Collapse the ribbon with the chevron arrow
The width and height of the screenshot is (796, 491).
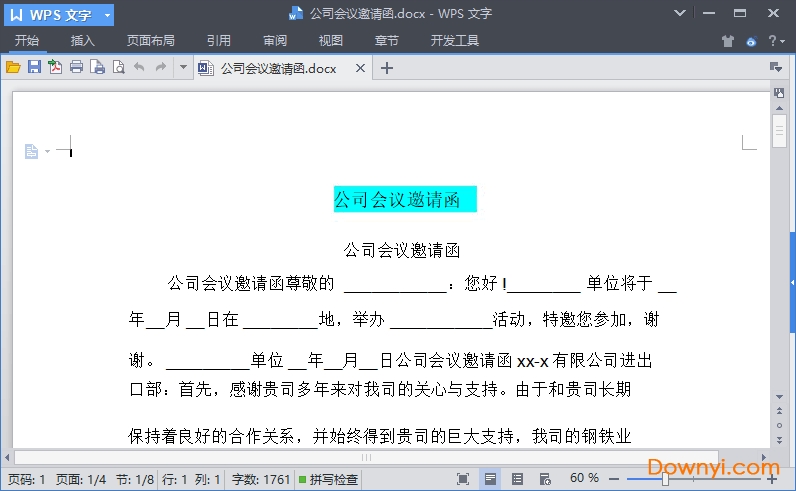pos(680,13)
